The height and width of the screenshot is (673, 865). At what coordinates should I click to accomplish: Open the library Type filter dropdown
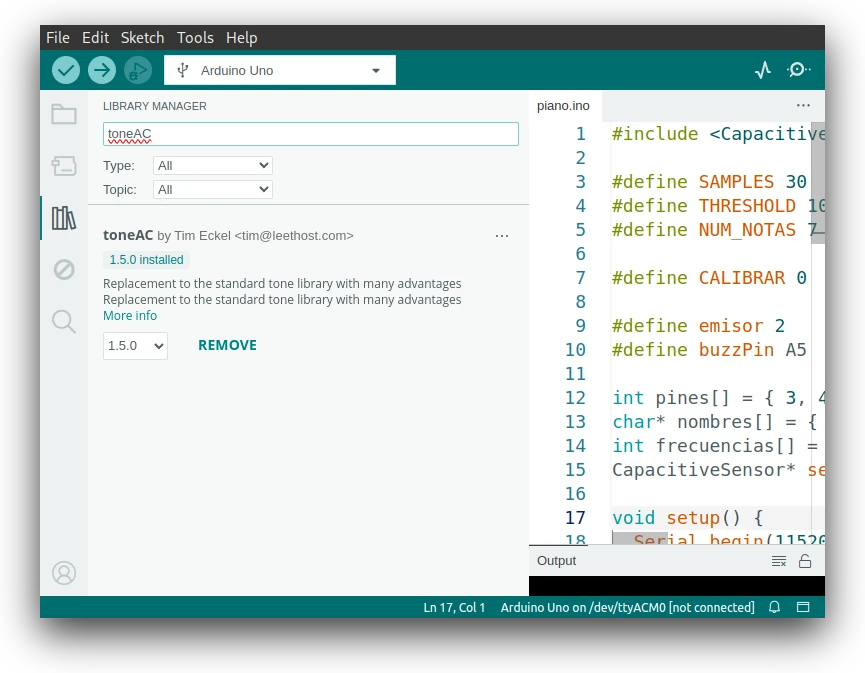213,166
